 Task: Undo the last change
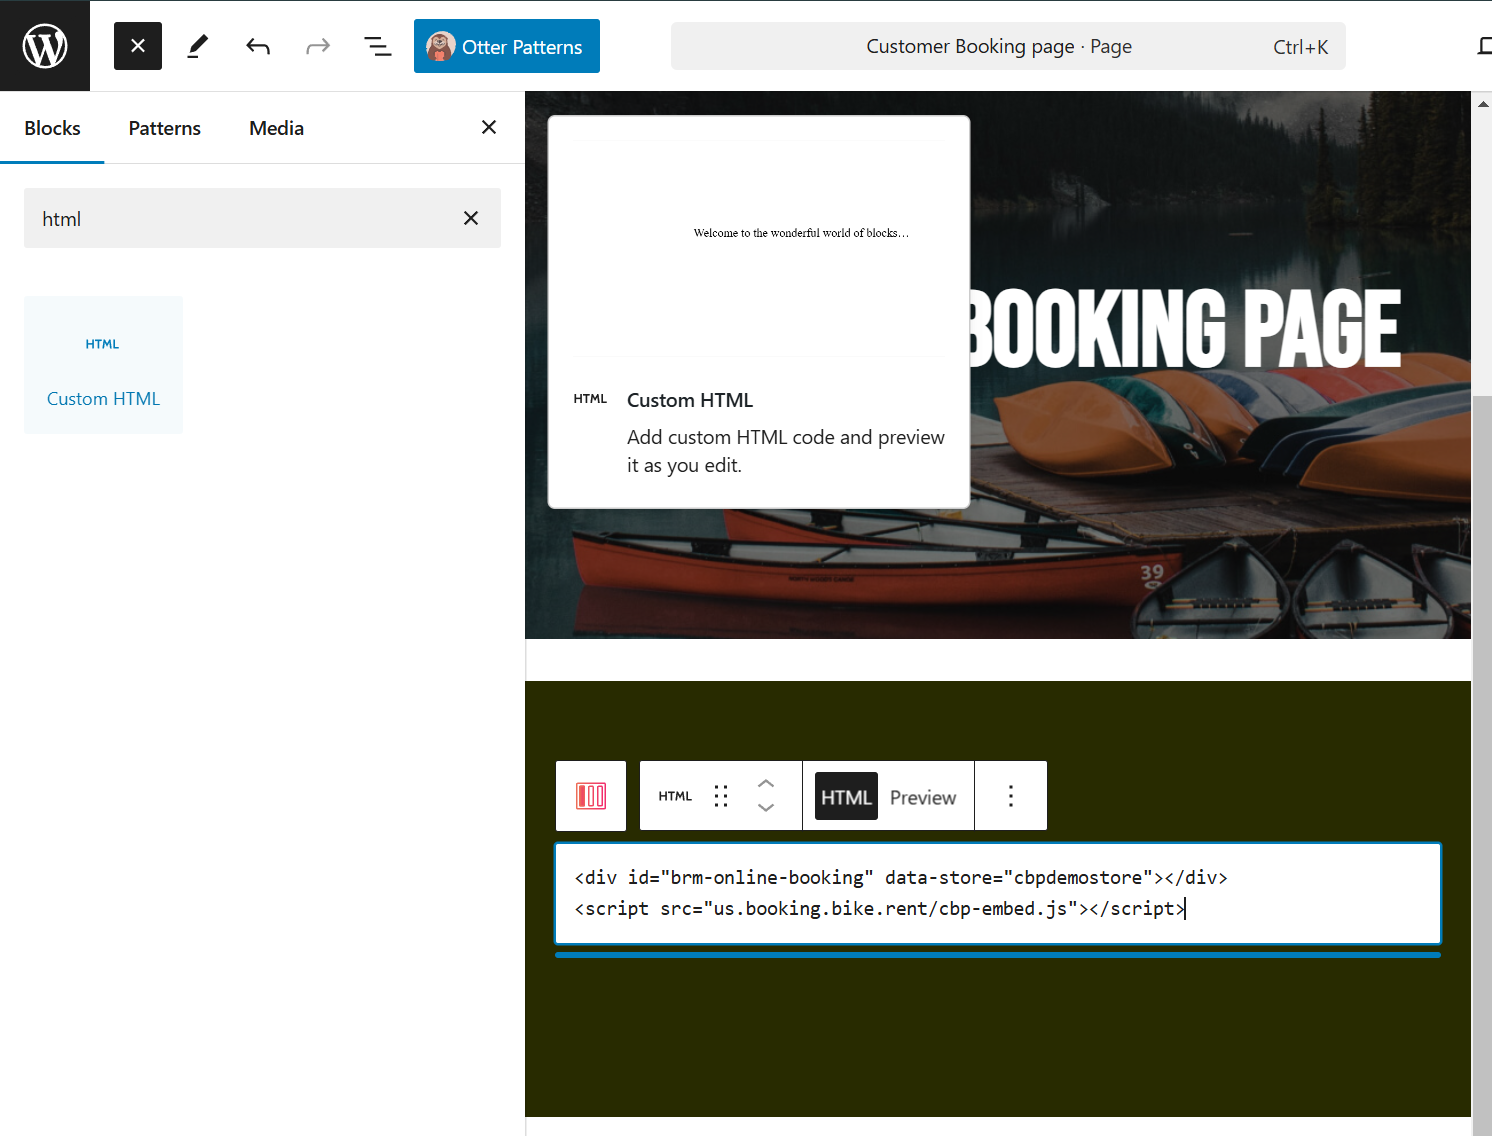click(258, 46)
